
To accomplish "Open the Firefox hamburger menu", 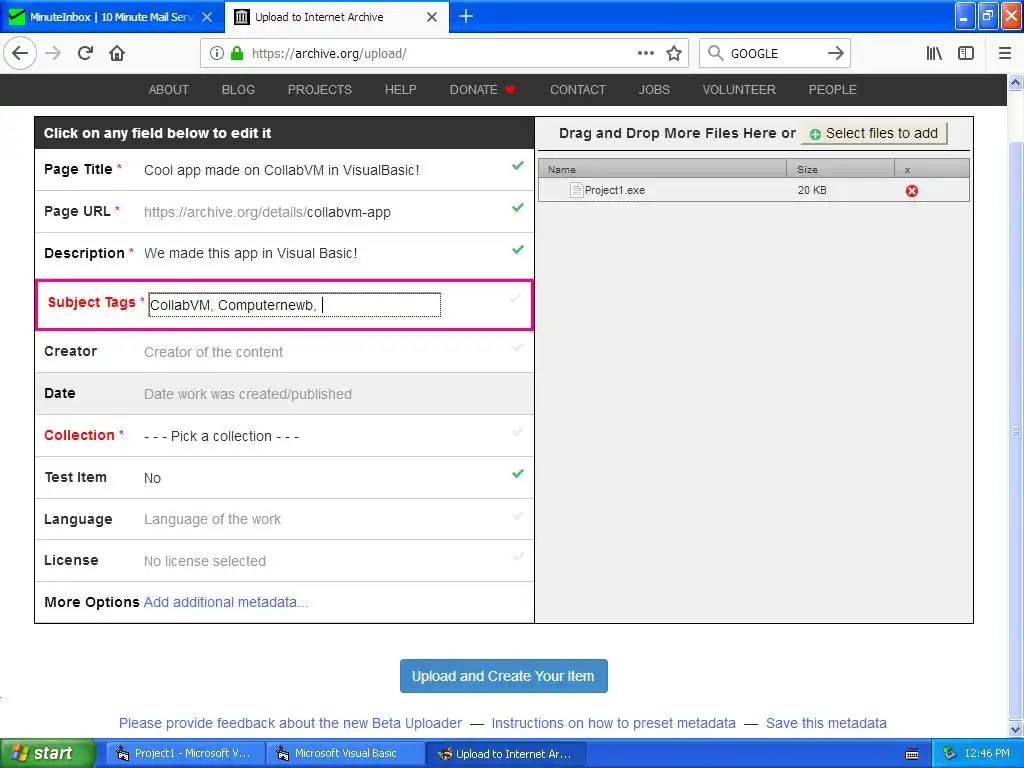I will pyautogui.click(x=1005, y=54).
